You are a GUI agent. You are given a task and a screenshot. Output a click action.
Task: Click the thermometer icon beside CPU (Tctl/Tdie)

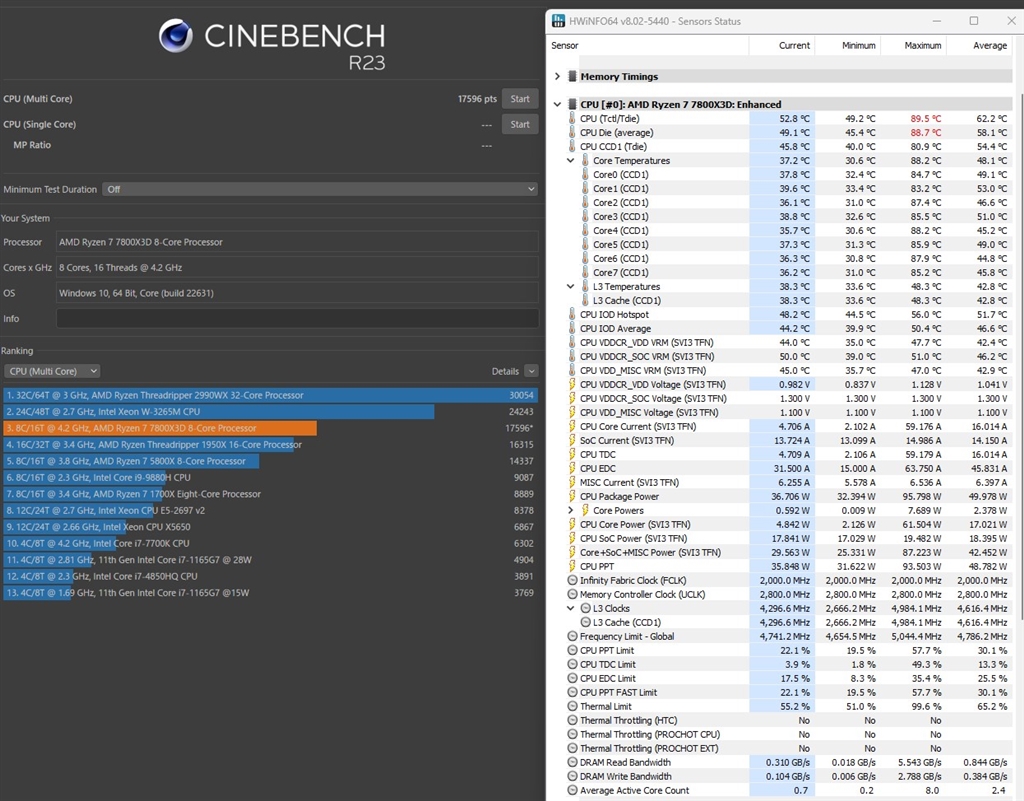point(572,118)
